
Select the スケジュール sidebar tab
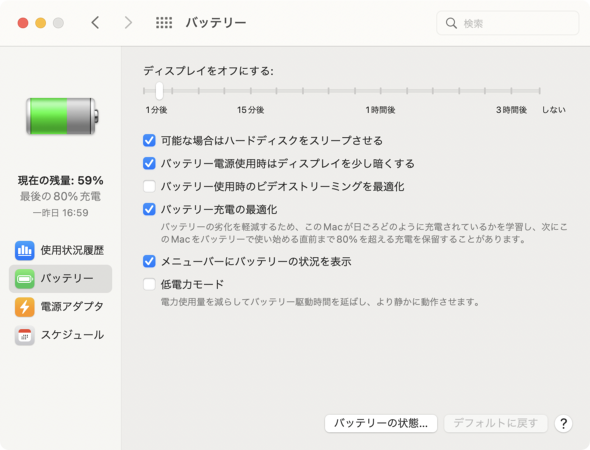60,335
